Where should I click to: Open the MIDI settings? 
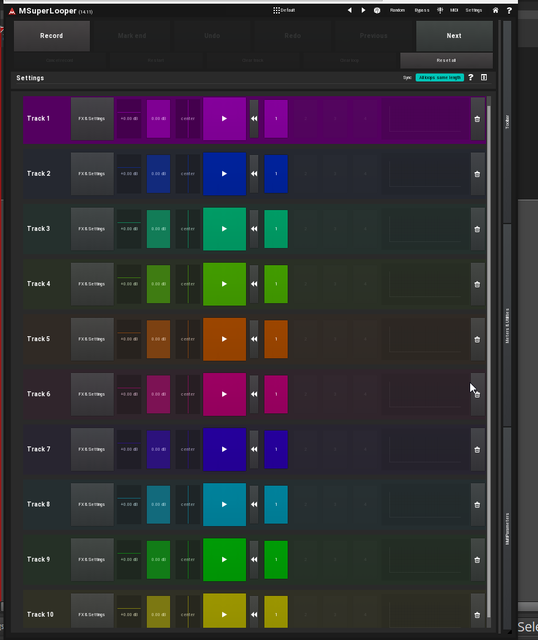(454, 10)
